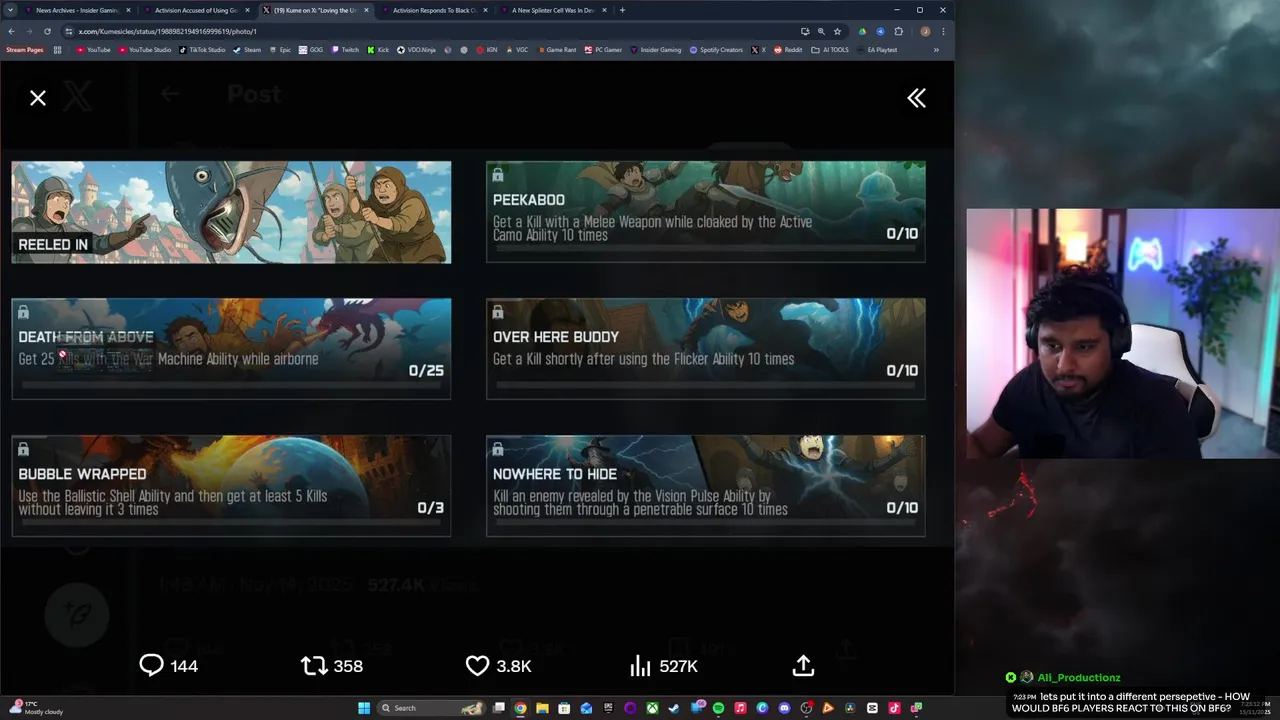This screenshot has width=1280, height=720.
Task: Reload the current page
Action: pyautogui.click(x=46, y=31)
